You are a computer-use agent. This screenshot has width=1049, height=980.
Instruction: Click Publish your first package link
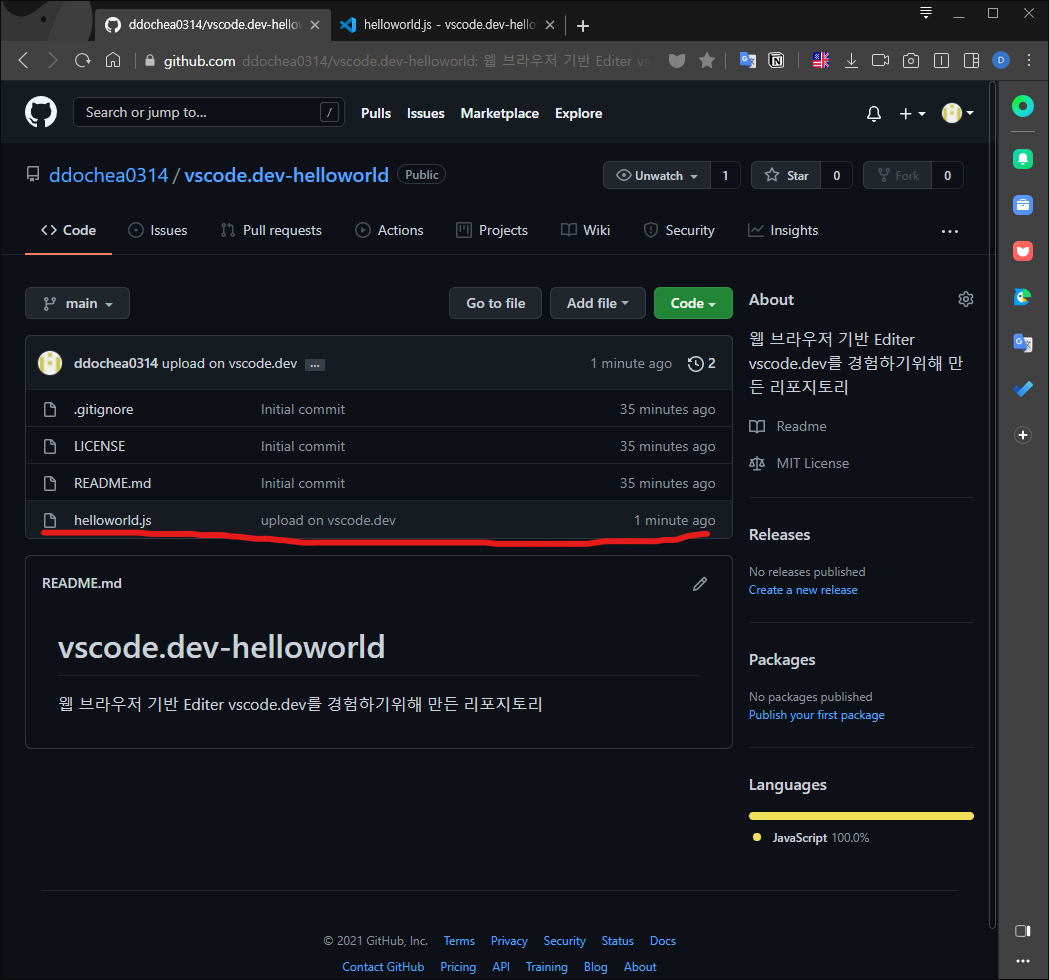(x=816, y=715)
